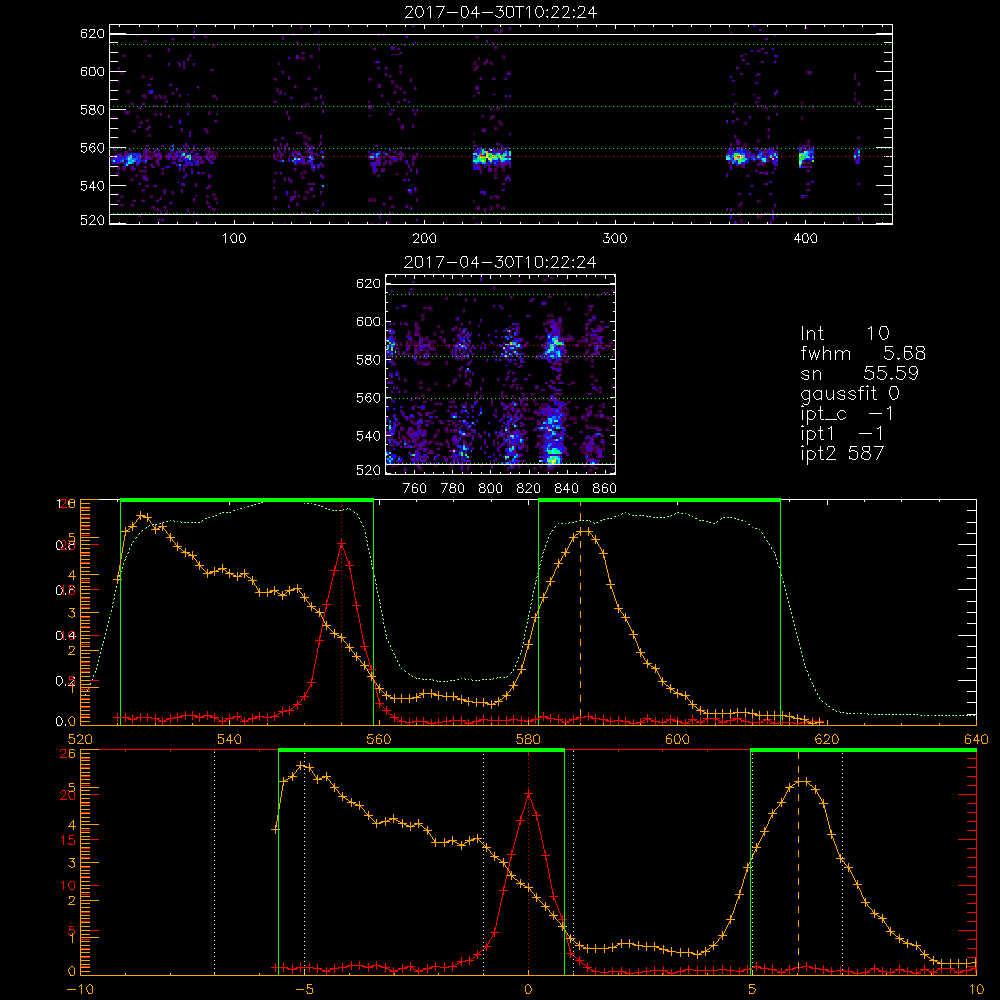Click x-axis label 400 in top image
The width and height of the screenshot is (1000, 1000).
click(x=805, y=239)
